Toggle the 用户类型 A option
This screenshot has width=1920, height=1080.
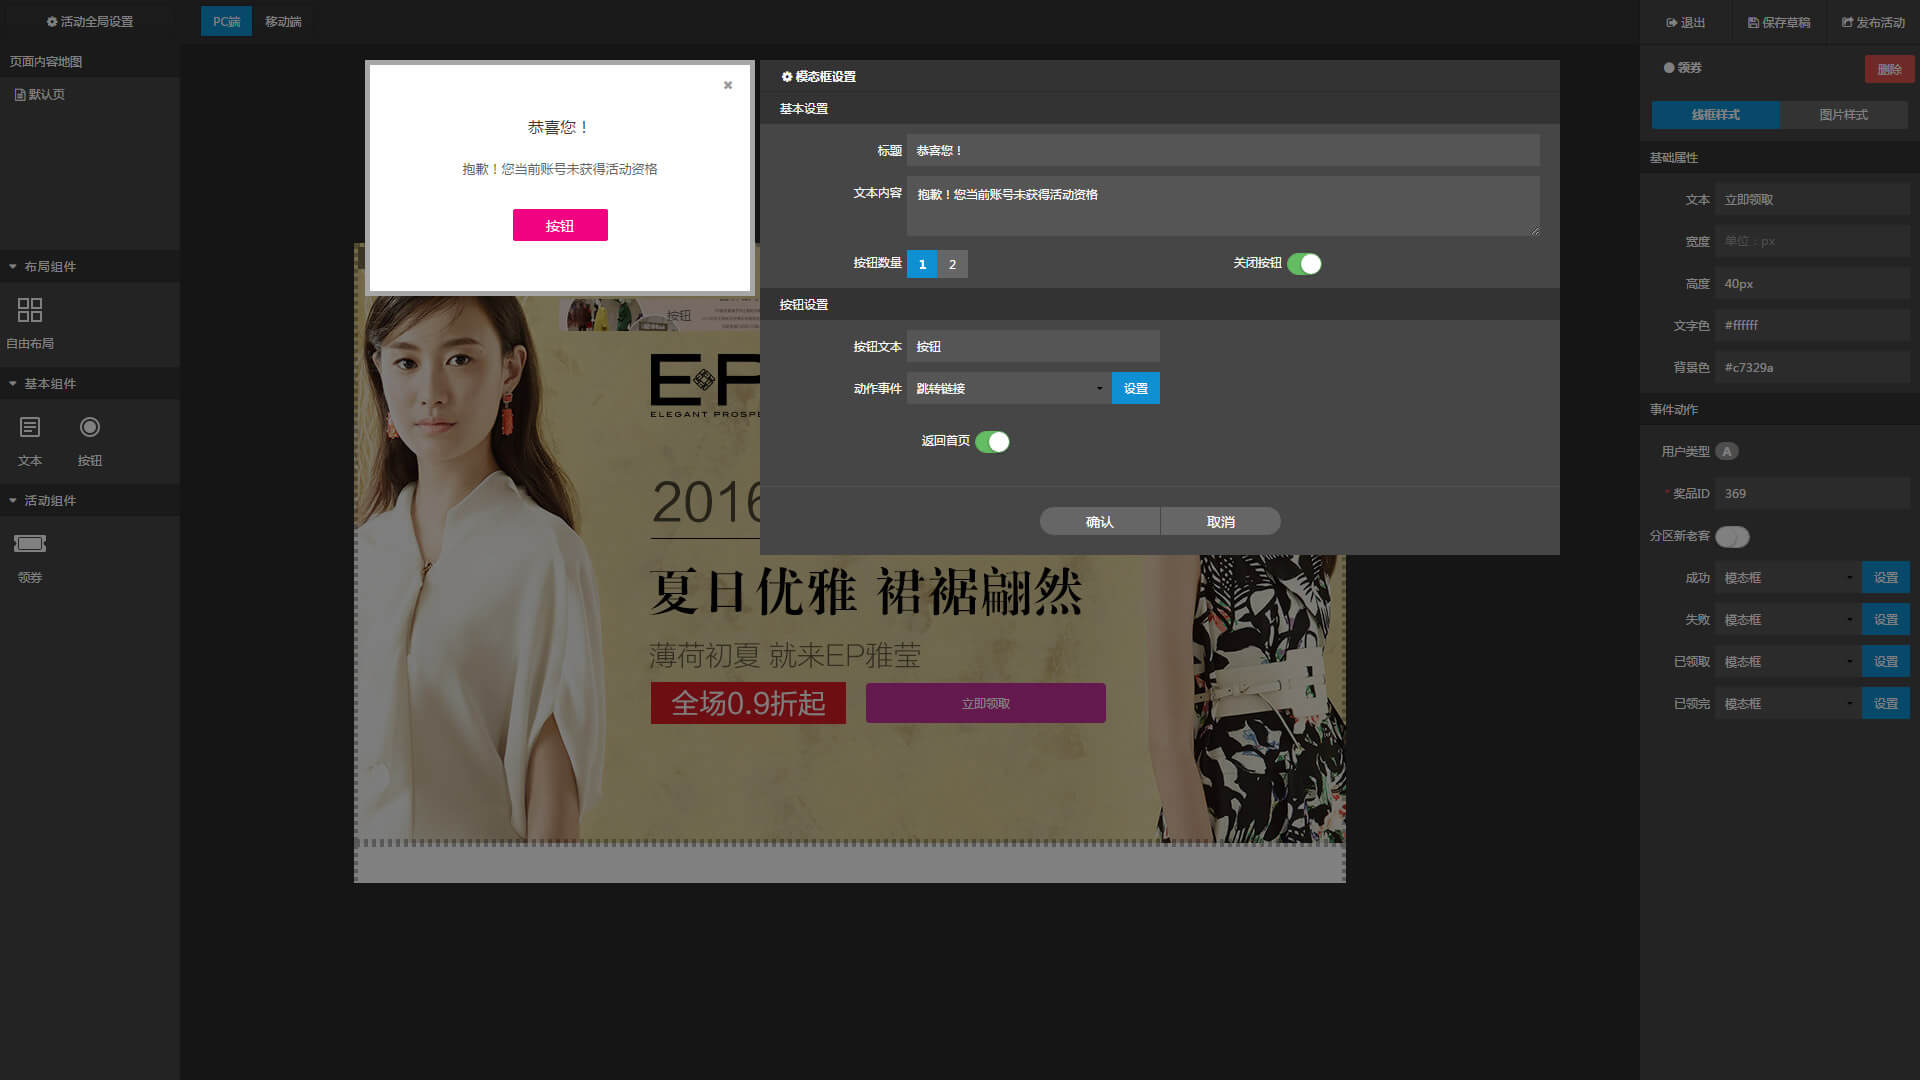[x=1727, y=451]
